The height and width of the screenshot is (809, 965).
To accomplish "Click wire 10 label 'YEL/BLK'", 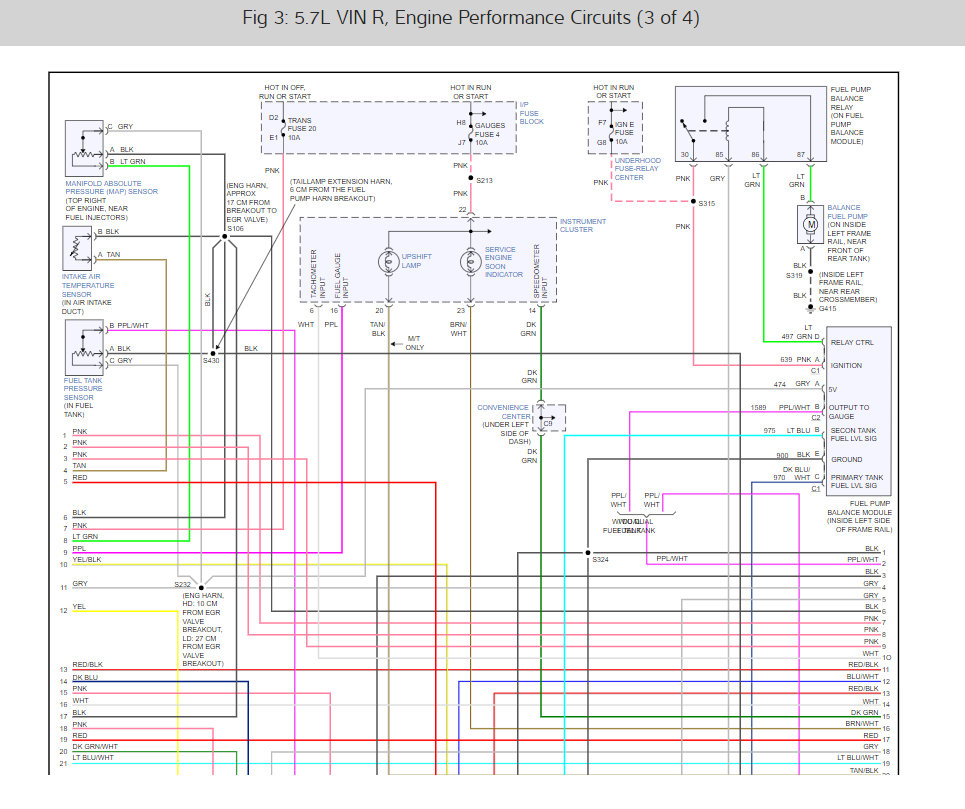I will point(87,559).
